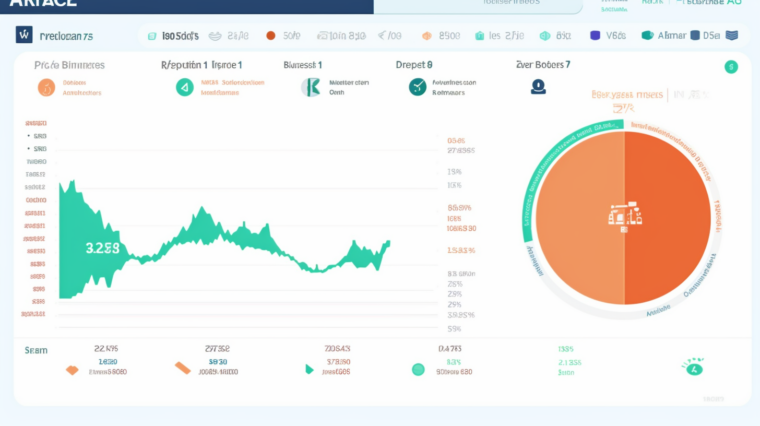Click the dark teal circle icon under Drepet 8
Screen dimensions: 760x426
tap(417, 88)
